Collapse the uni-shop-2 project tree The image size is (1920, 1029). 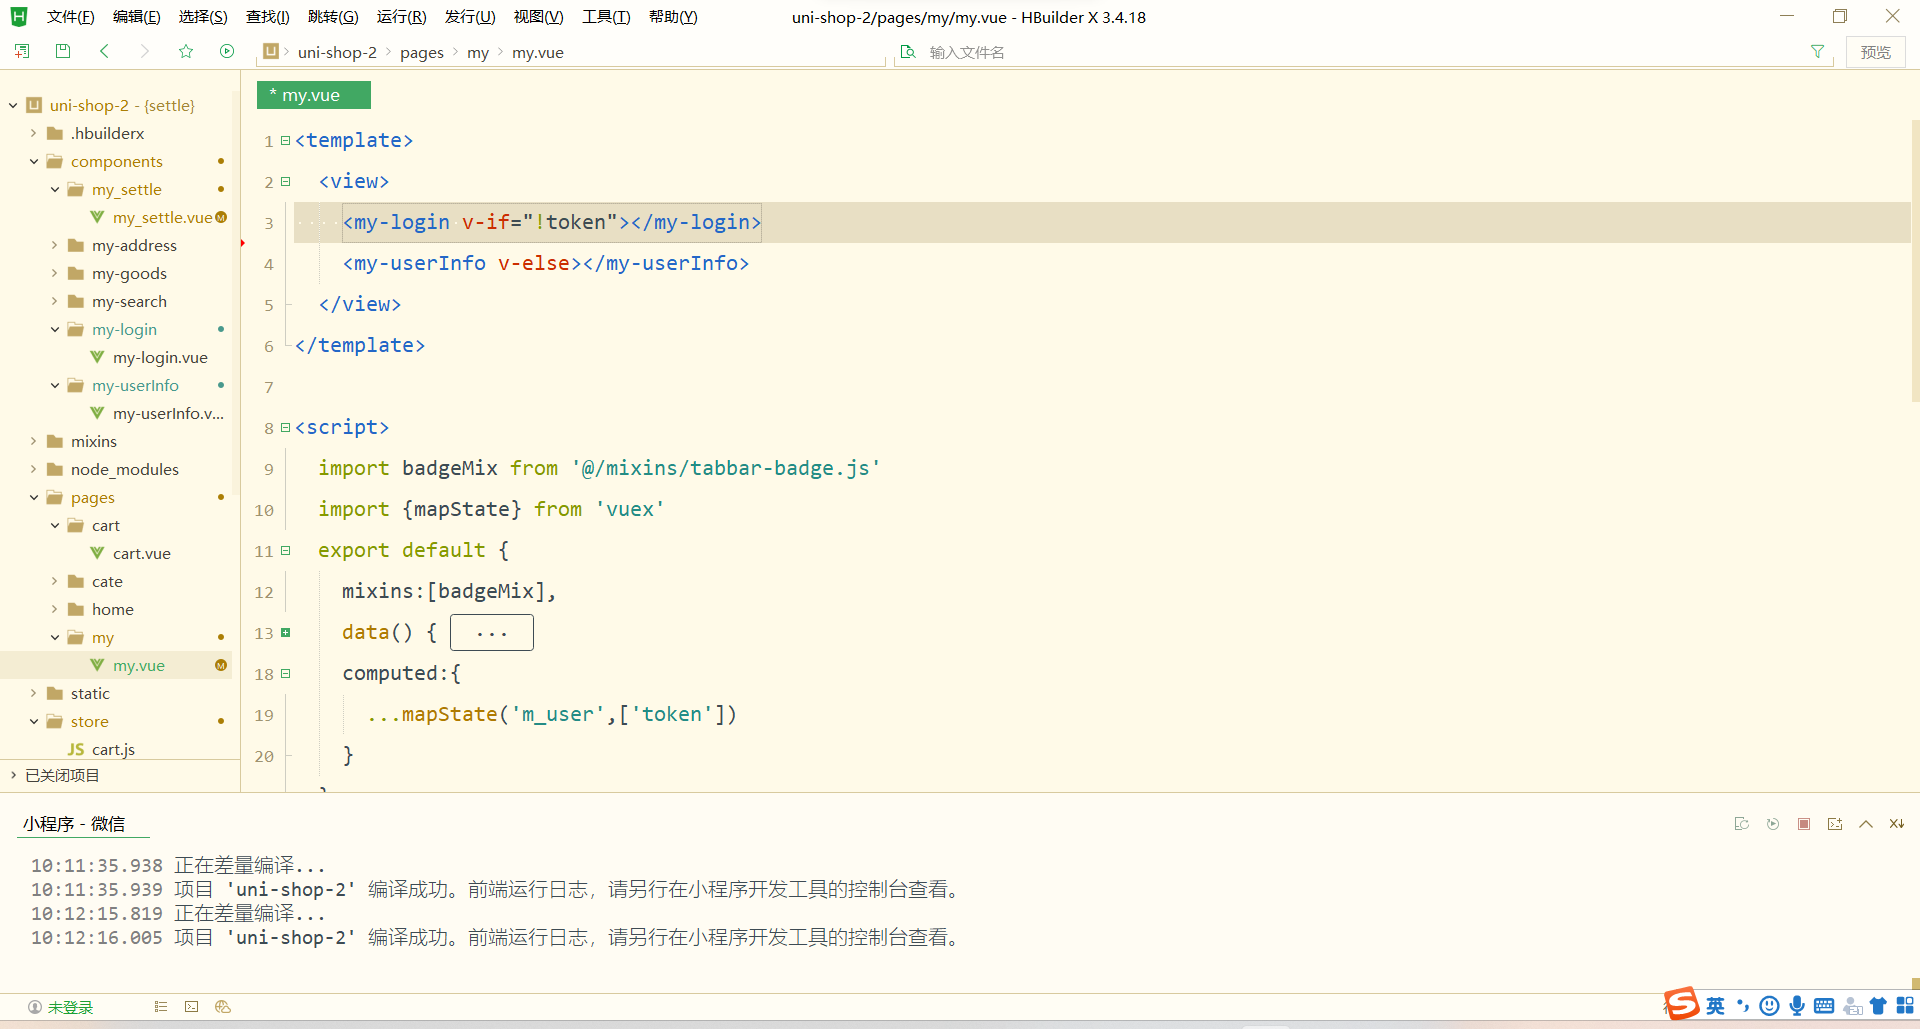pos(12,104)
